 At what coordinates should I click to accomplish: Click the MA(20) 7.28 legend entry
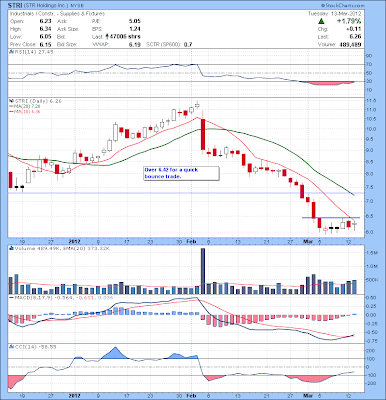click(26, 106)
